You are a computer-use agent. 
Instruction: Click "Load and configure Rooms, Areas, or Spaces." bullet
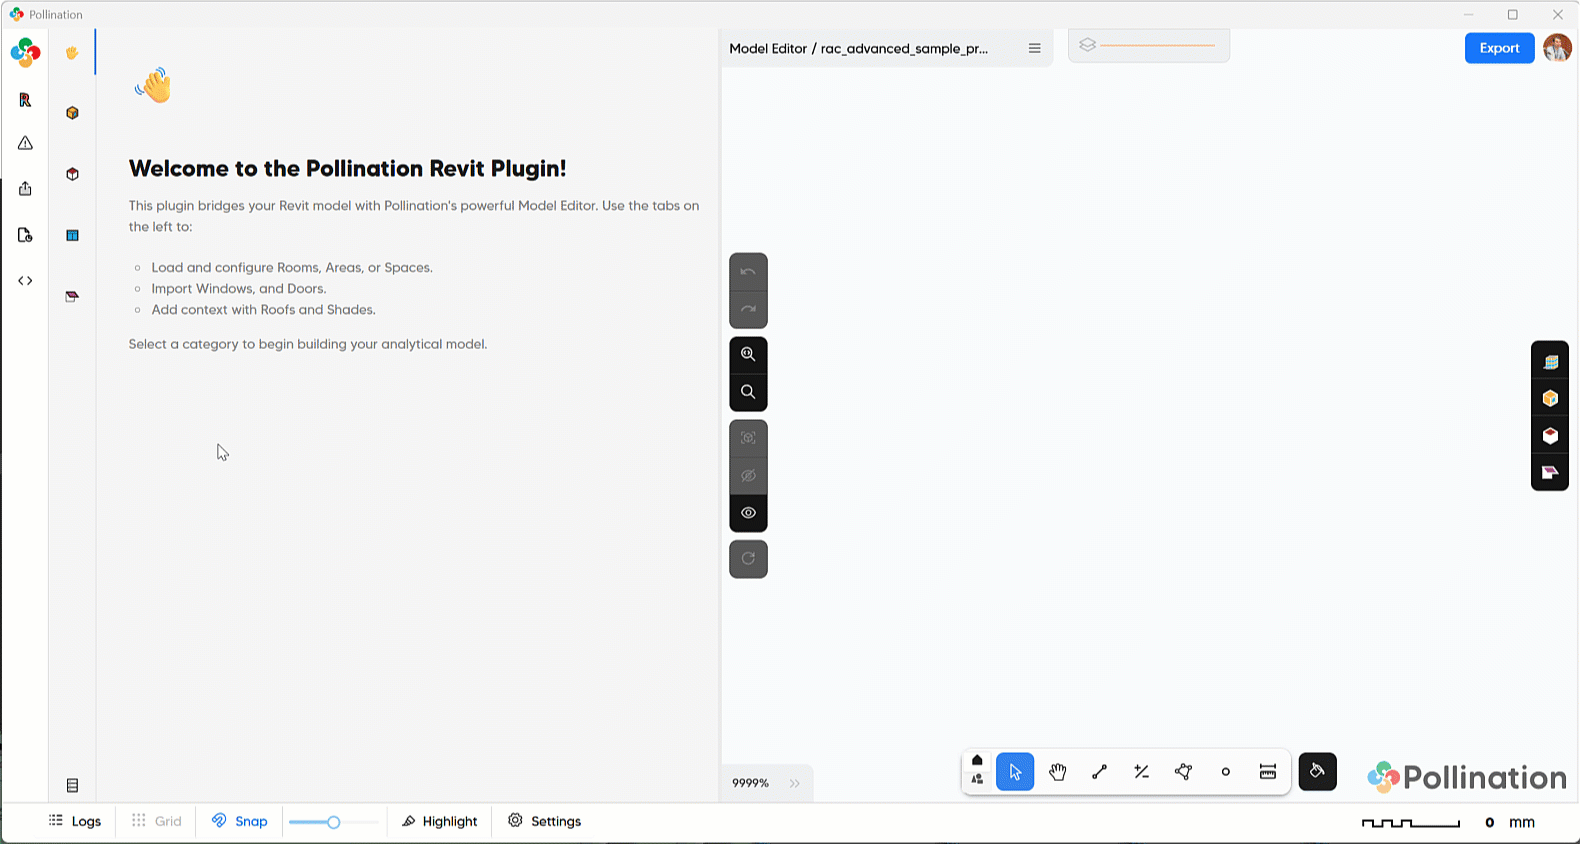(x=292, y=268)
